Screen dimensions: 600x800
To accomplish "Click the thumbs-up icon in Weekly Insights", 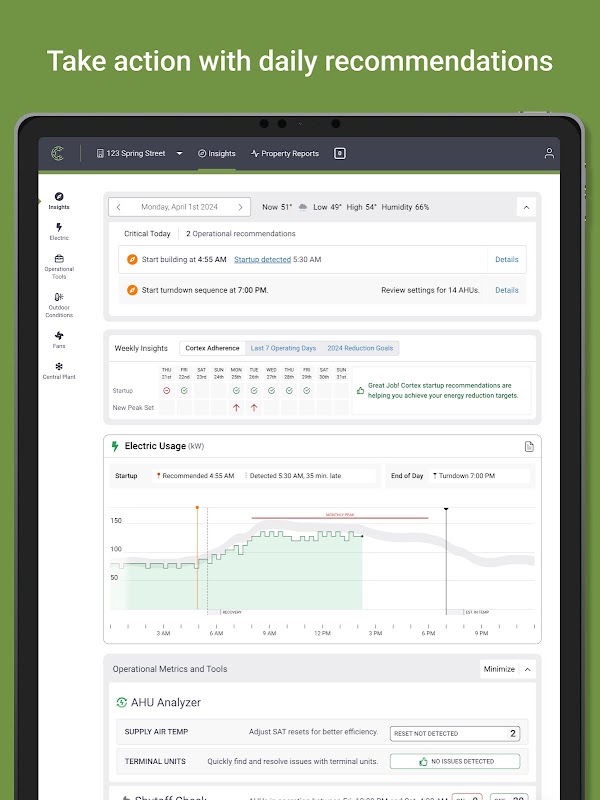I will 360,390.
